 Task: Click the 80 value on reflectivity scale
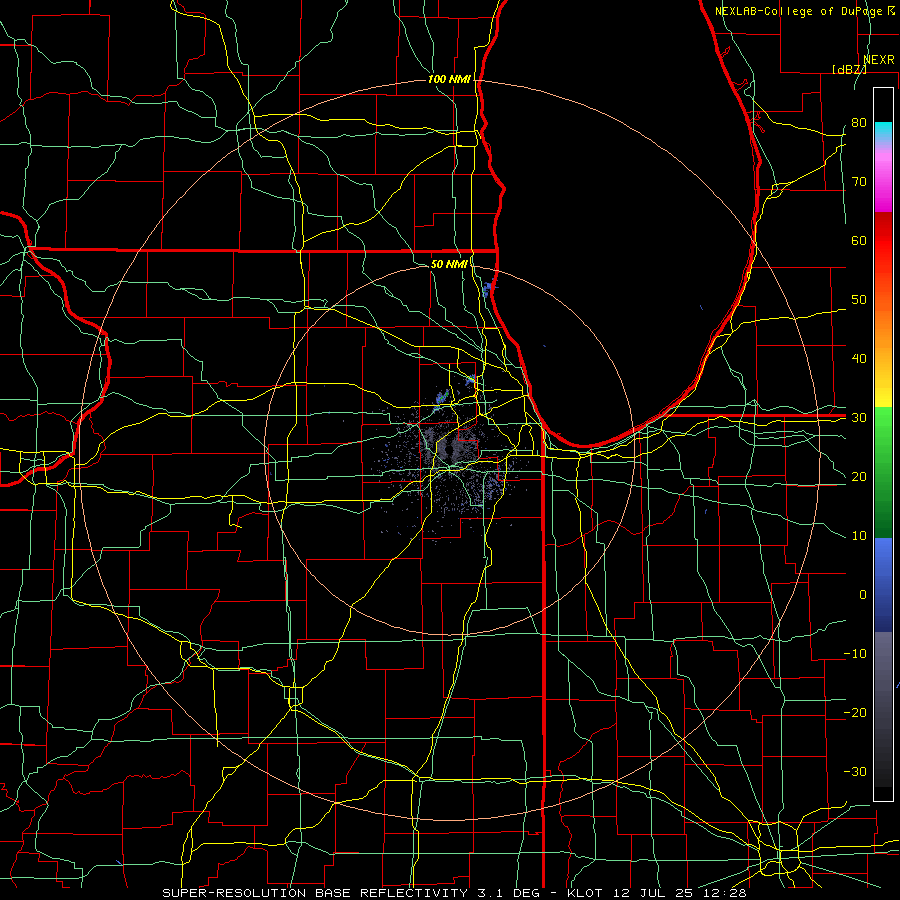click(x=859, y=122)
